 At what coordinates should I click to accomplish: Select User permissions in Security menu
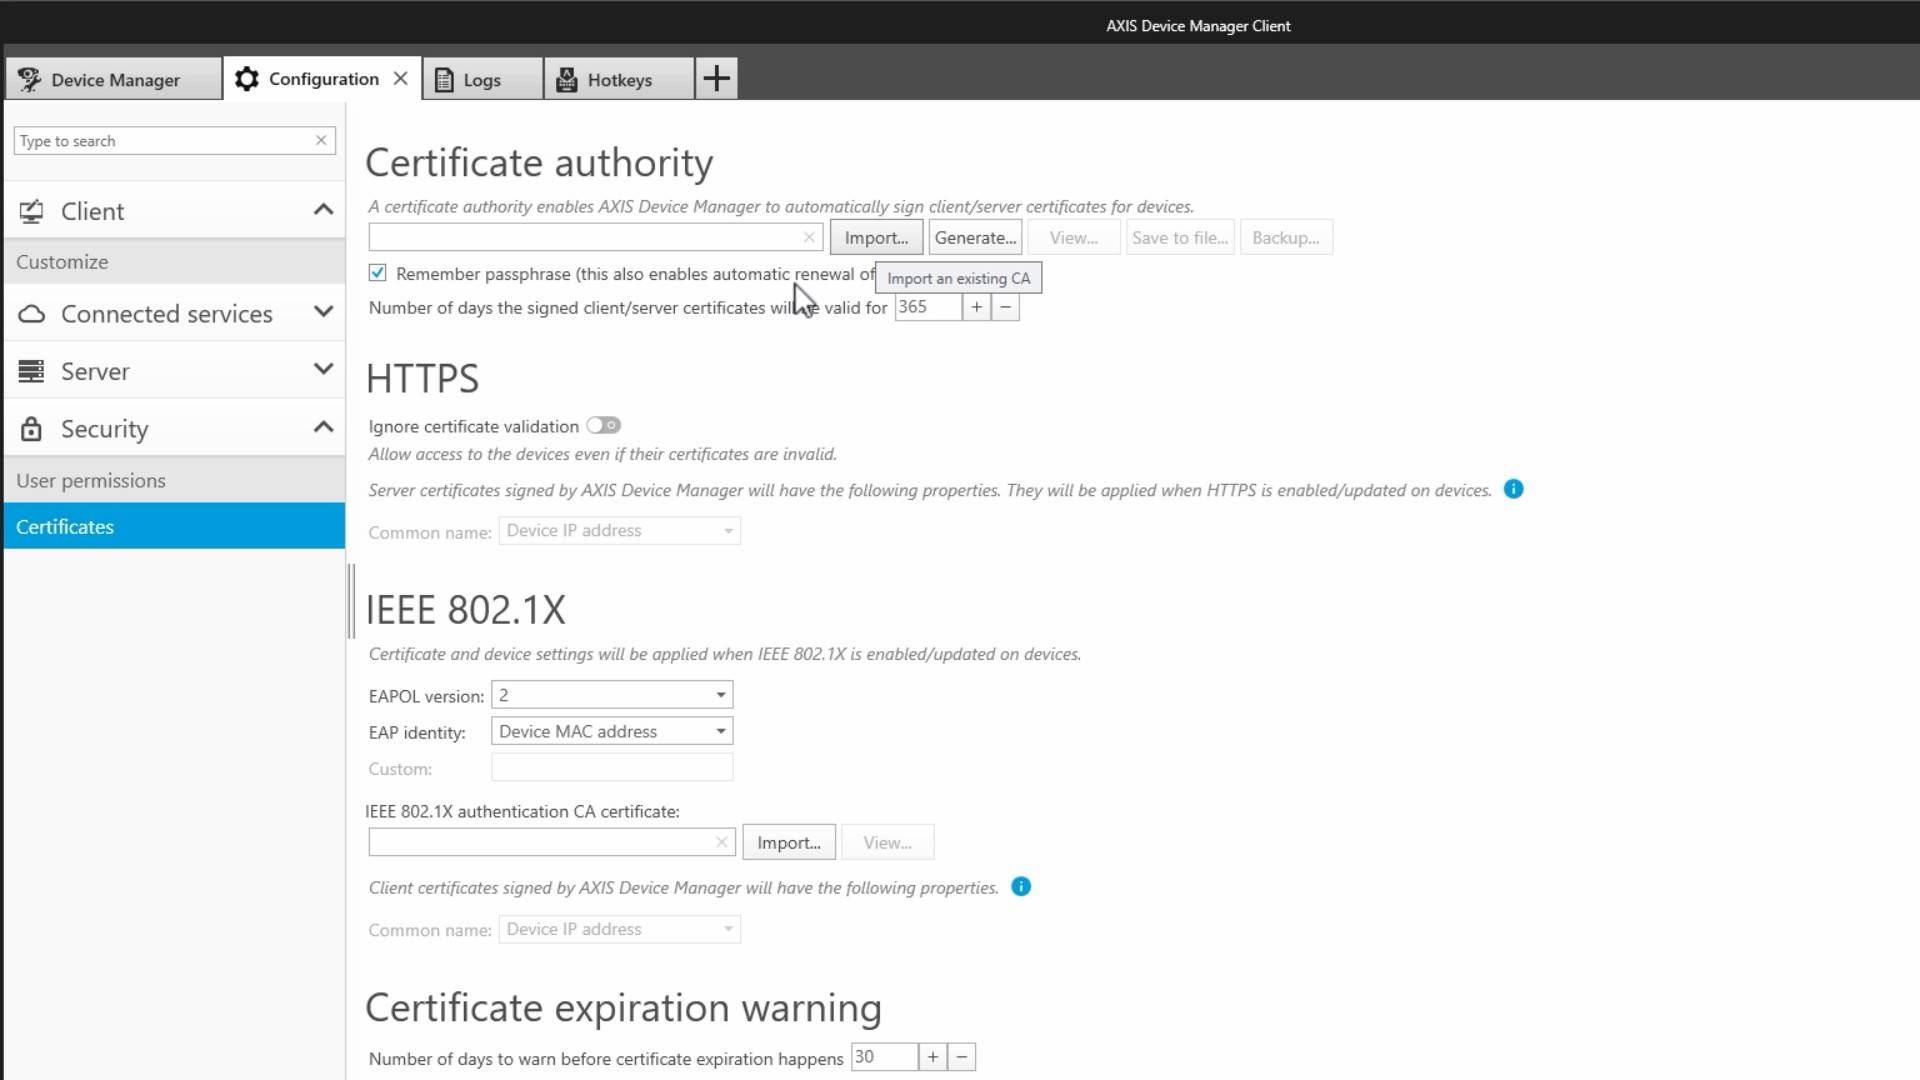tap(91, 481)
